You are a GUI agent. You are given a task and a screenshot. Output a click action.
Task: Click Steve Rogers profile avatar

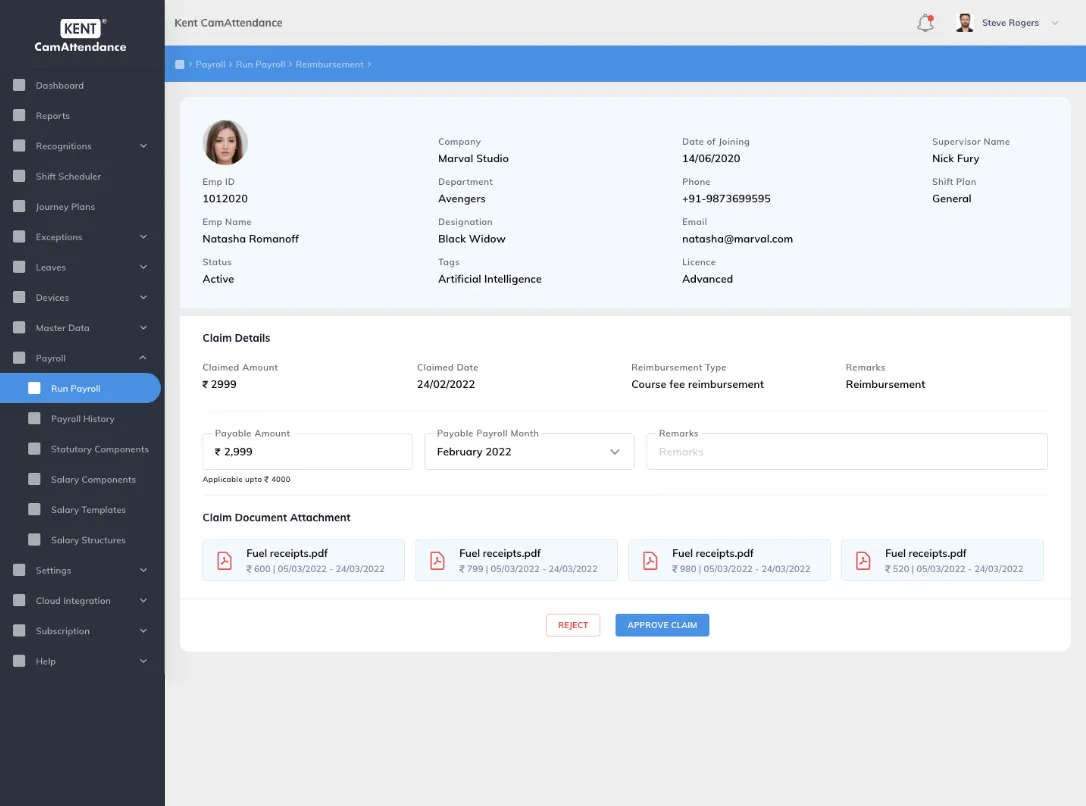[964, 23]
